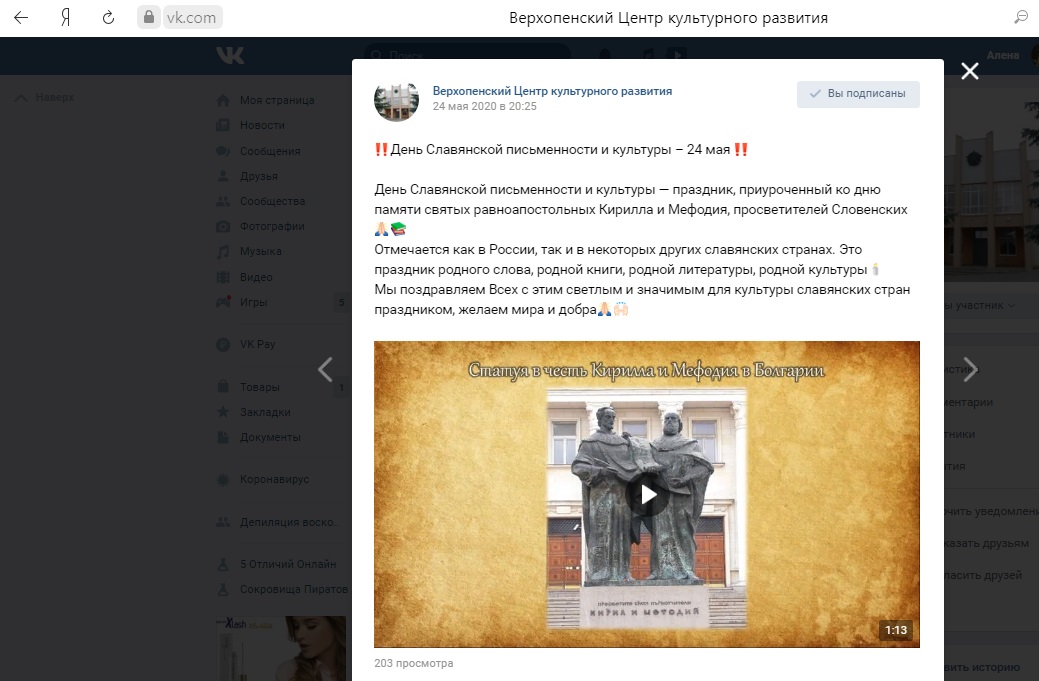Click Наверх to jump to top
The width and height of the screenshot is (1039, 681).
45,97
